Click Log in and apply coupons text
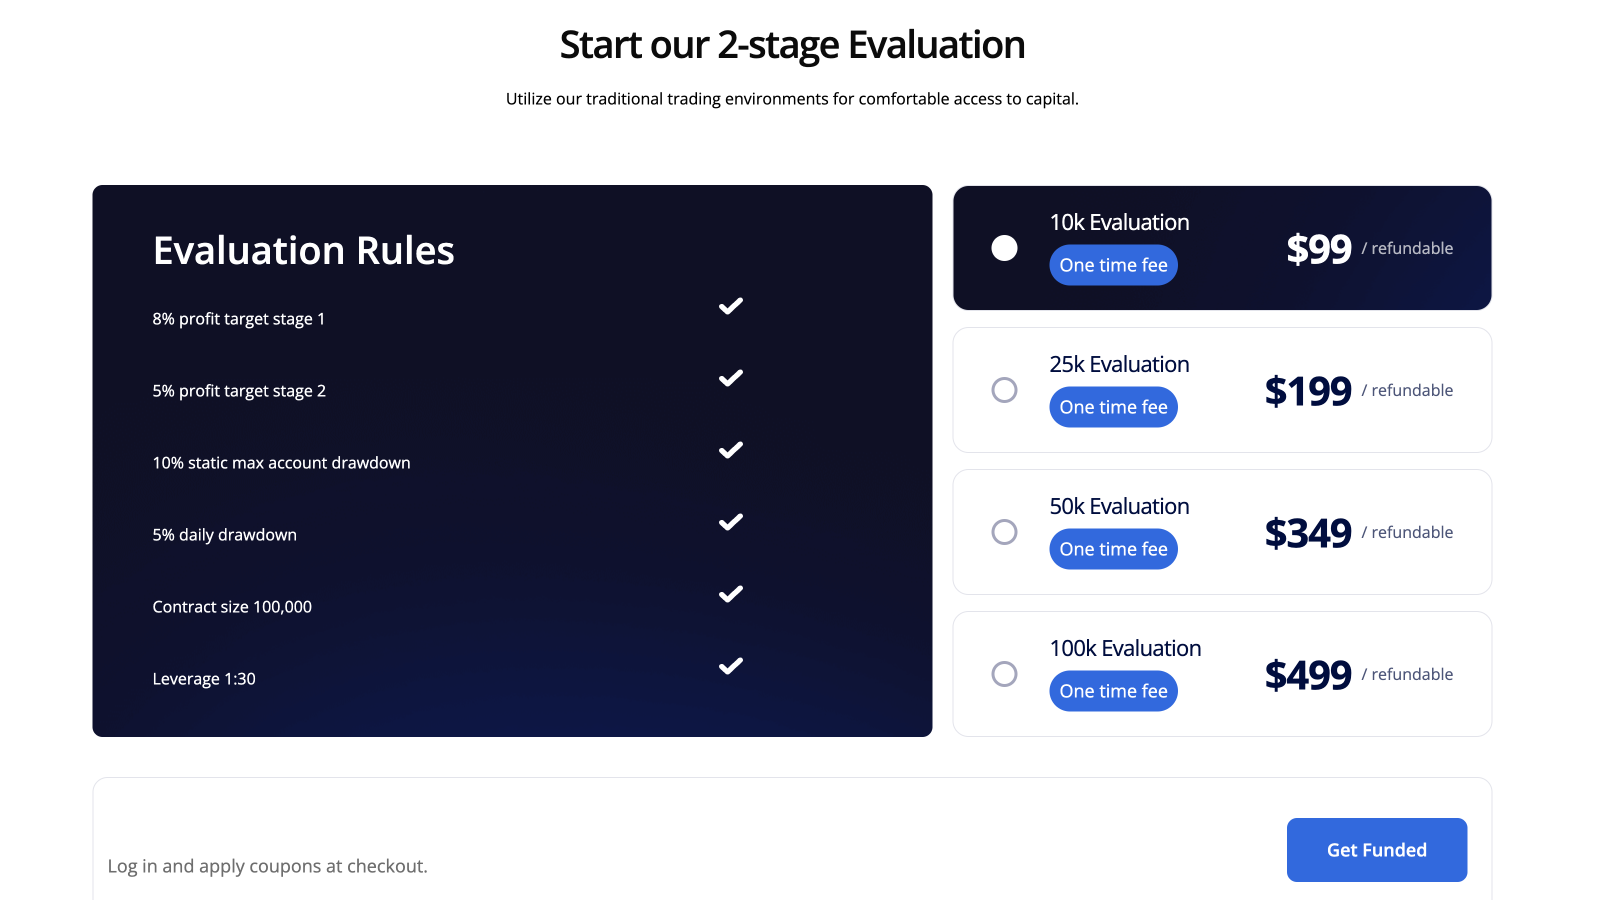The width and height of the screenshot is (1600, 900). 267,866
